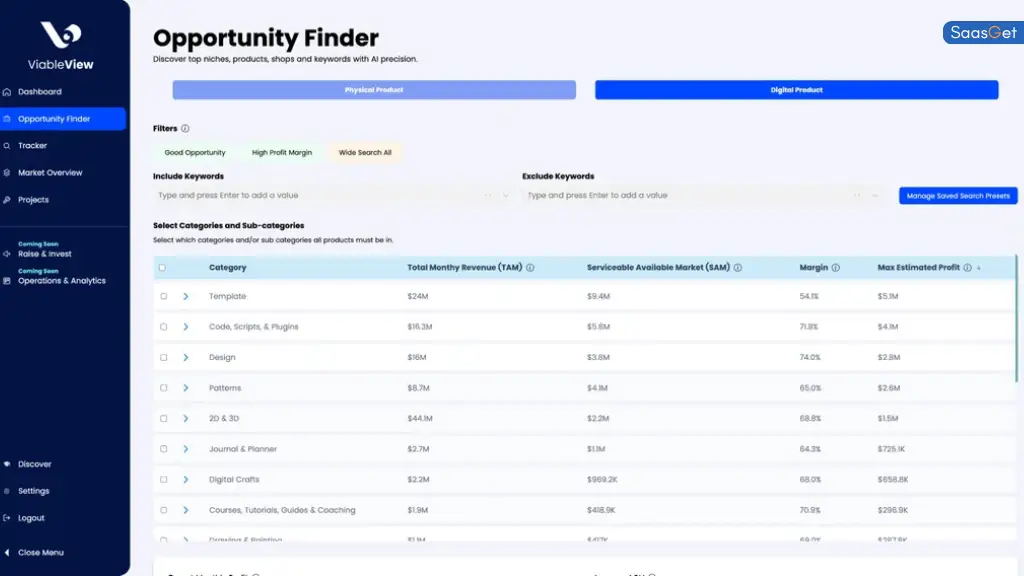Click the ViableView logo icon
This screenshot has width=1024, height=576.
64,35
